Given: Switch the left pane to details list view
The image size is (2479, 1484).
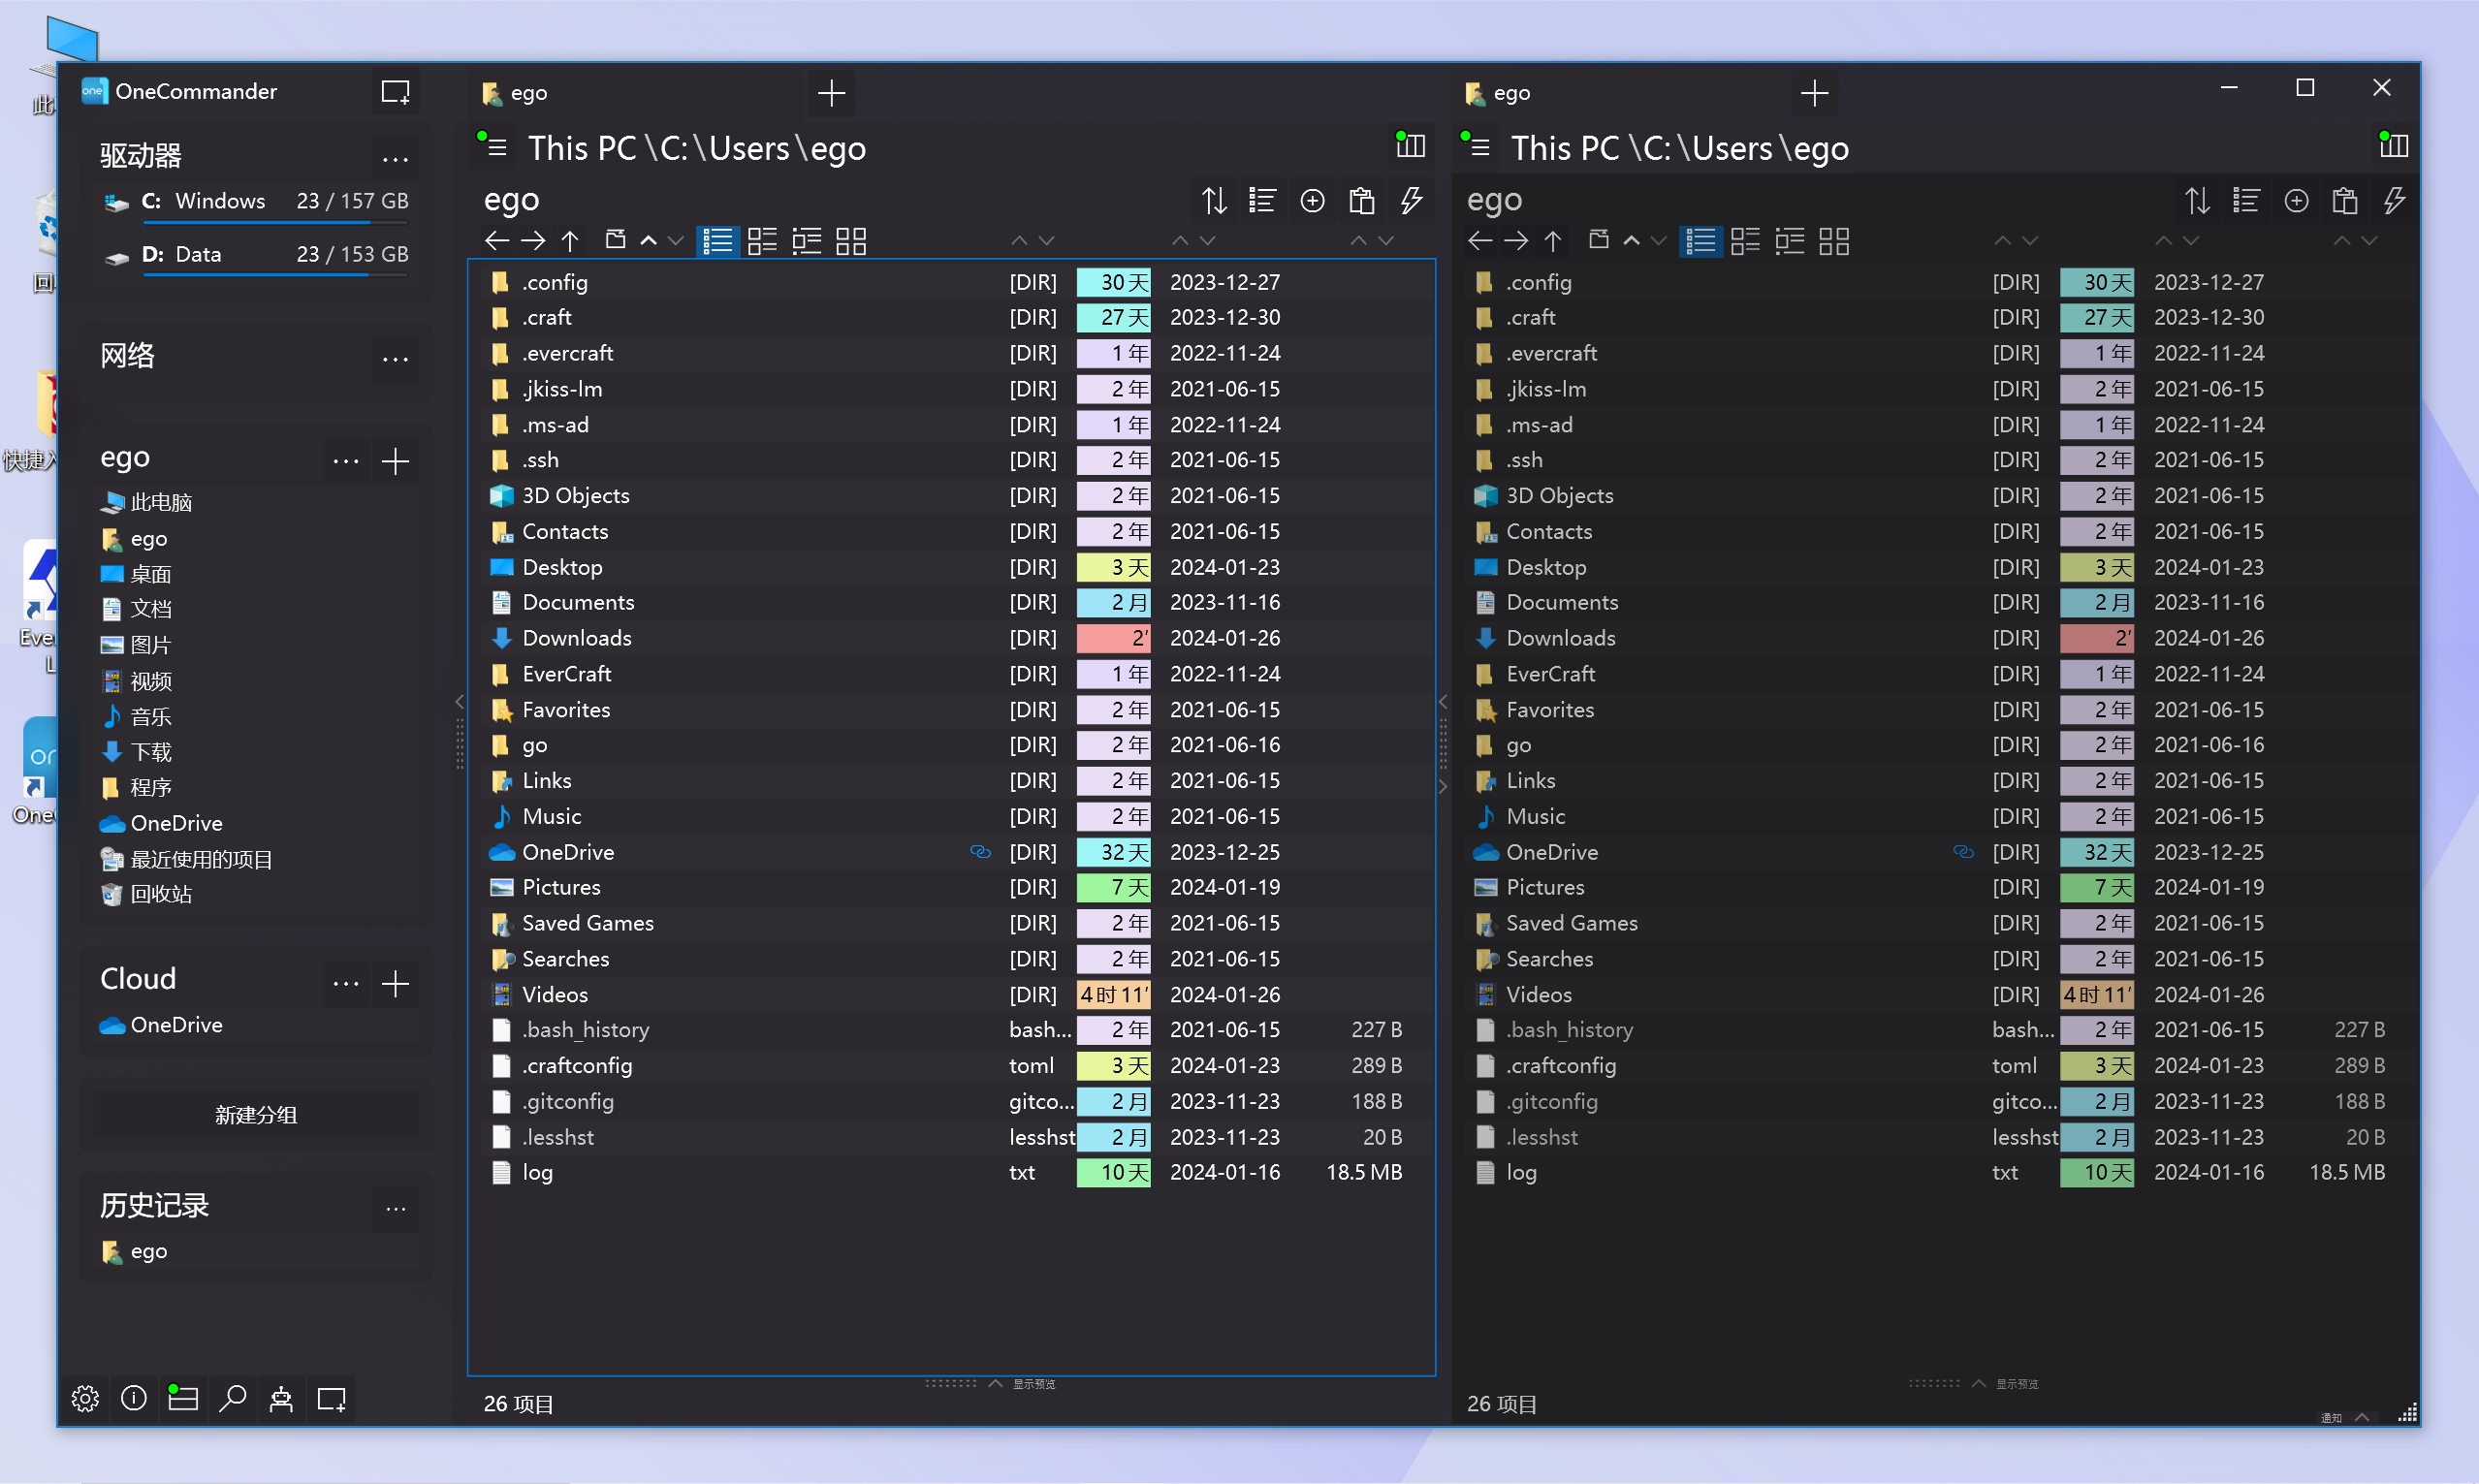Looking at the screenshot, I should click(x=718, y=241).
